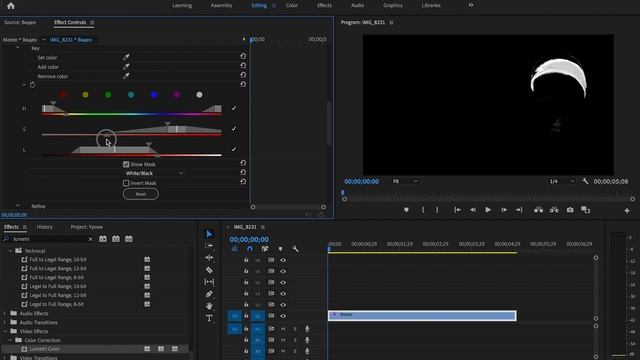Pick Remove color eyedropper
The height and width of the screenshot is (360, 640).
tap(126, 76)
